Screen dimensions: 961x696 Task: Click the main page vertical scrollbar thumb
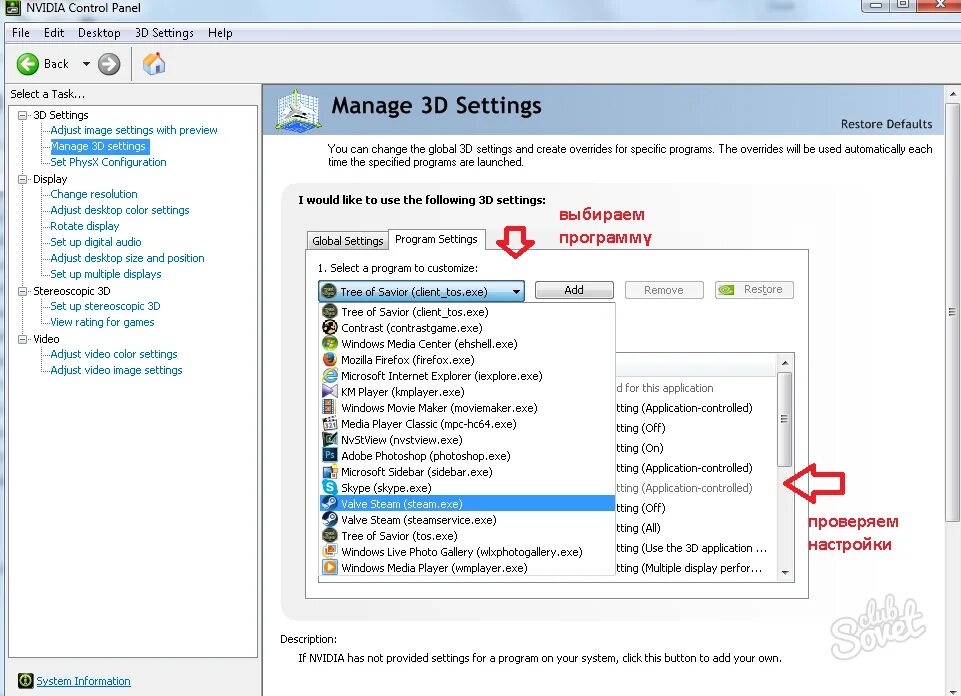952,312
